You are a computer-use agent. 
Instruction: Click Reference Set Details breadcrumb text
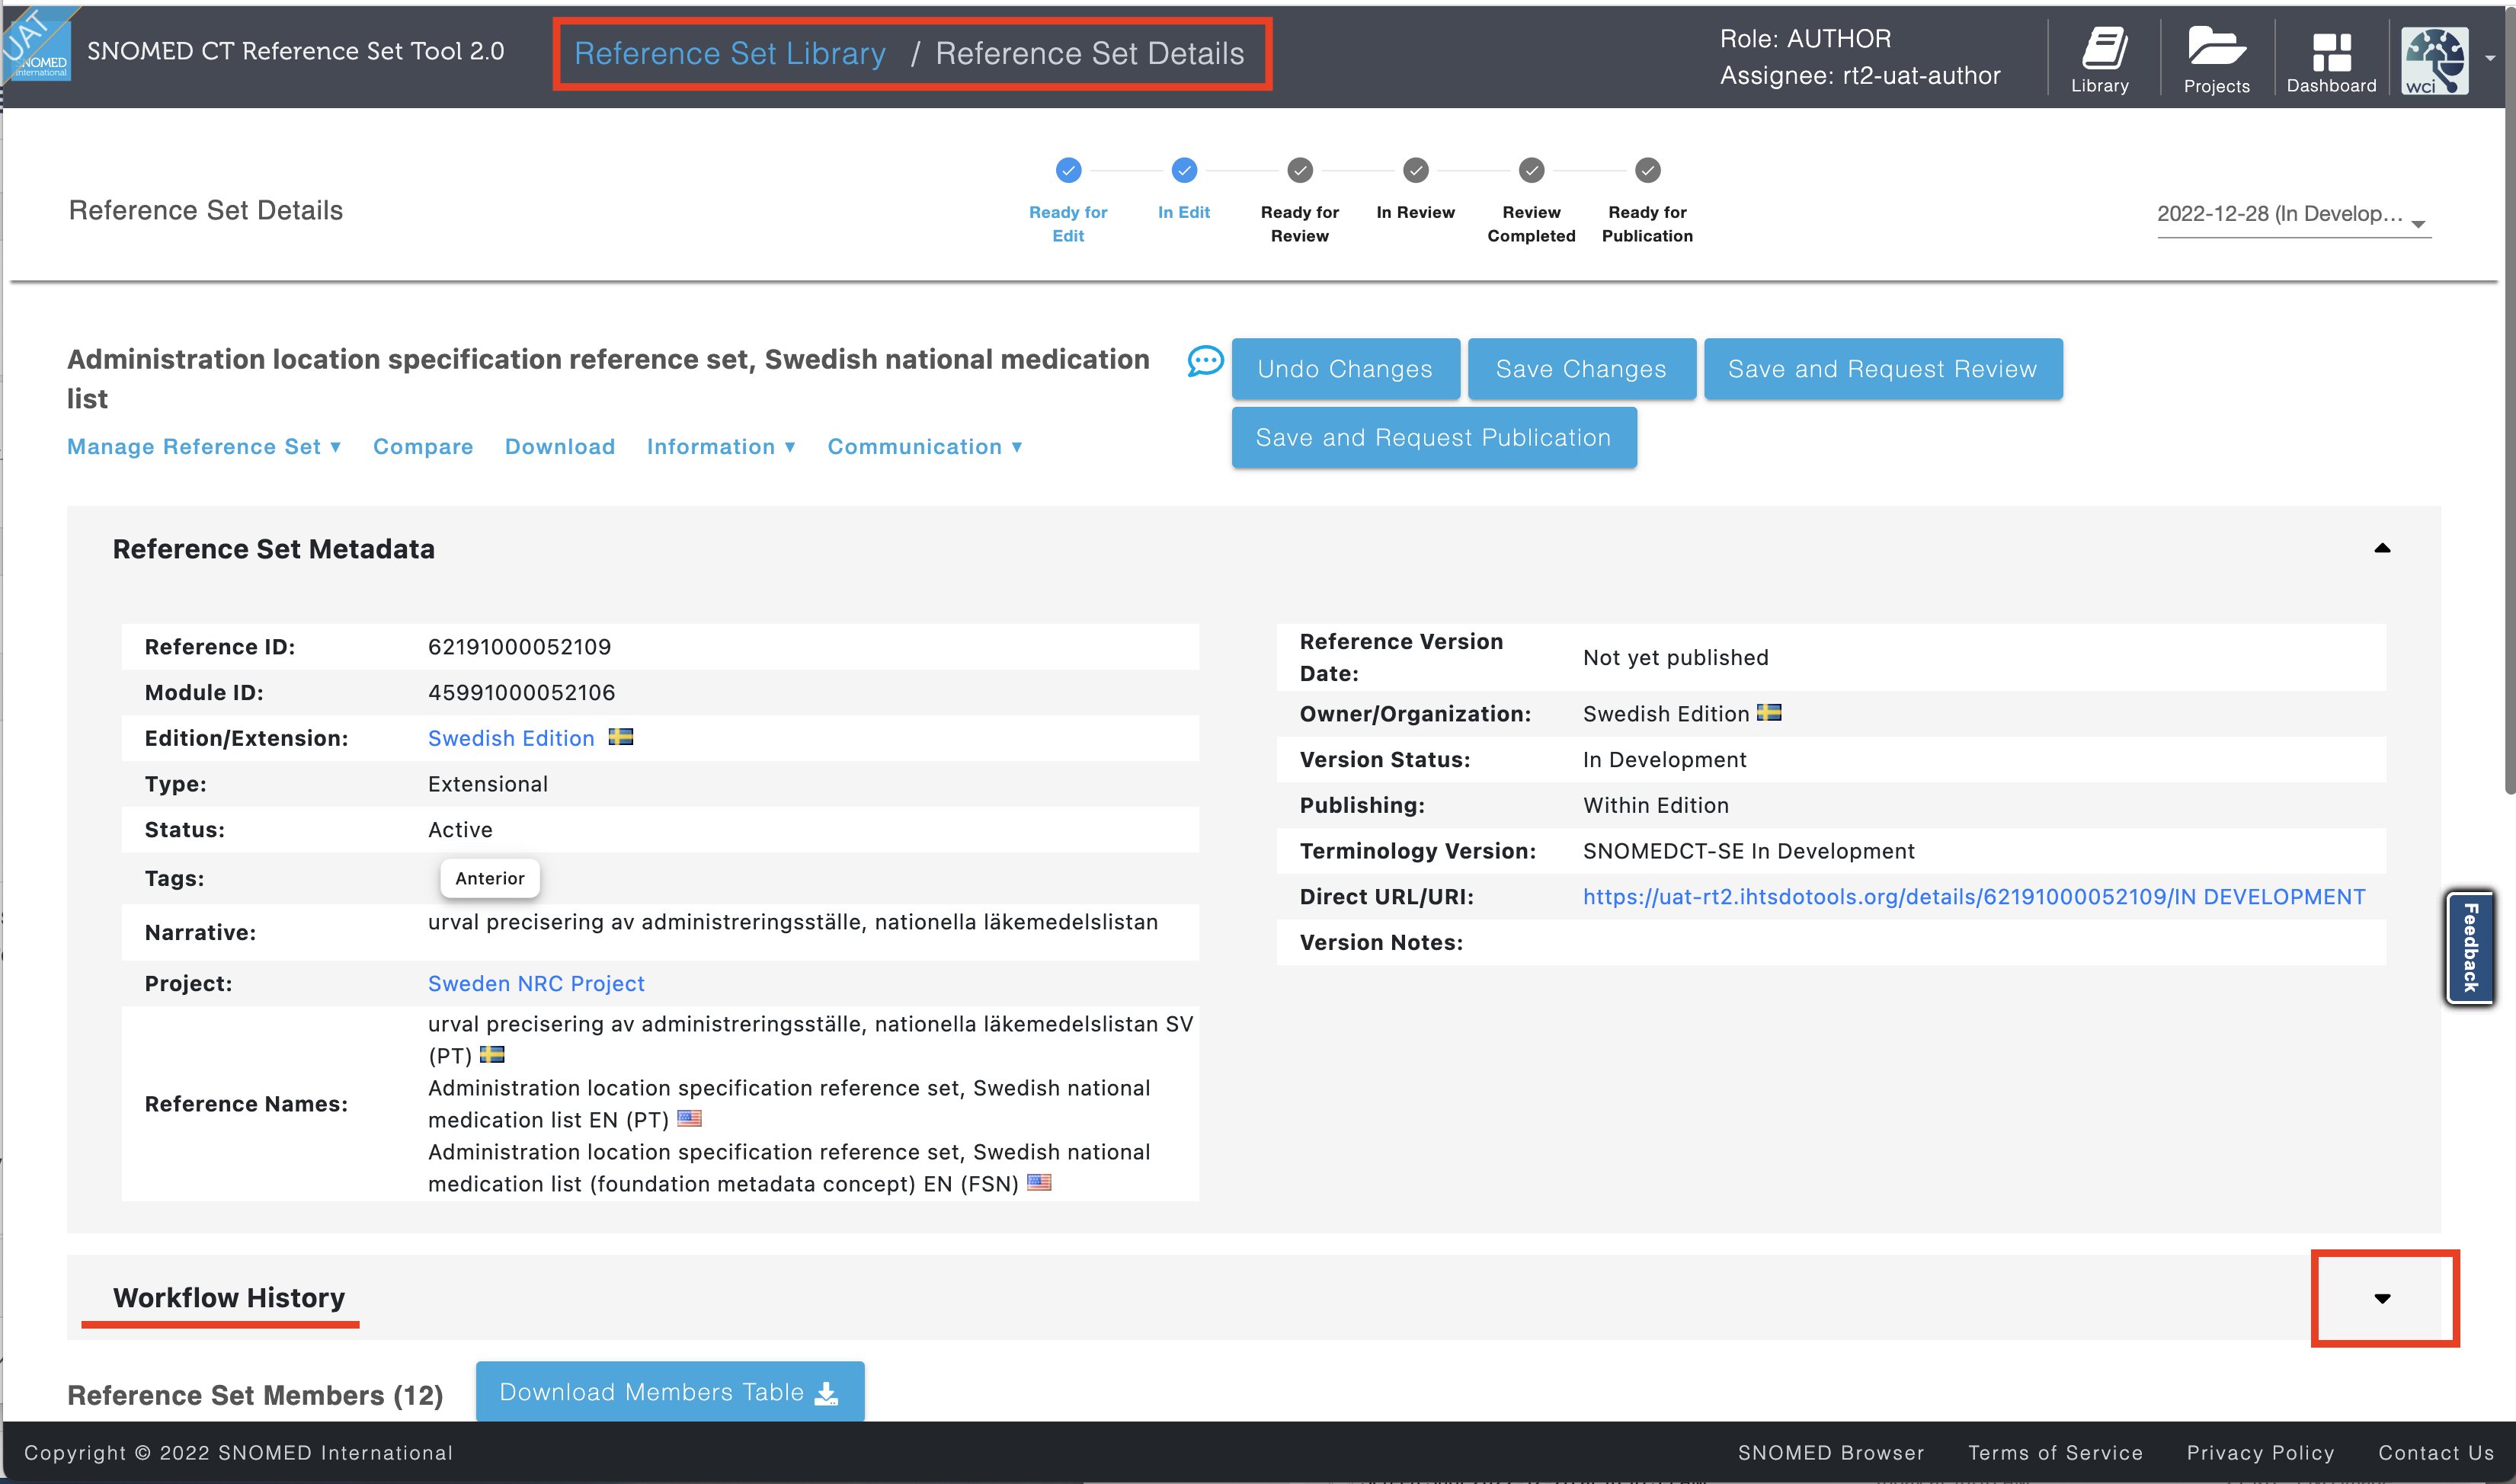click(1090, 53)
